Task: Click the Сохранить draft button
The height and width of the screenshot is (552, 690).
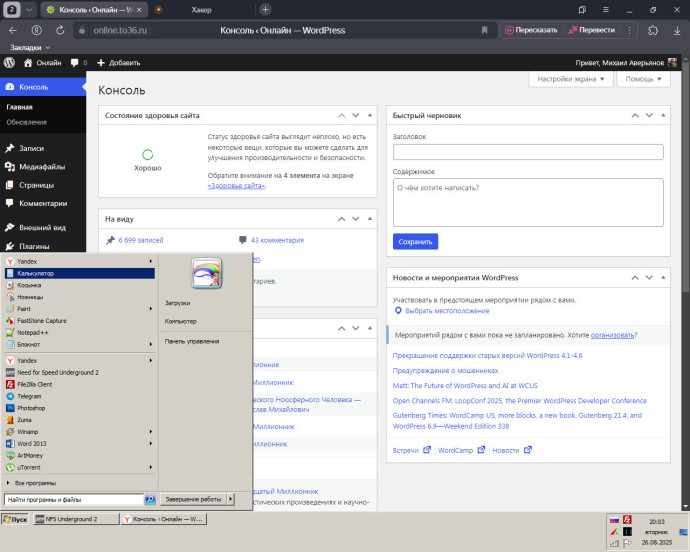Action: 415,241
